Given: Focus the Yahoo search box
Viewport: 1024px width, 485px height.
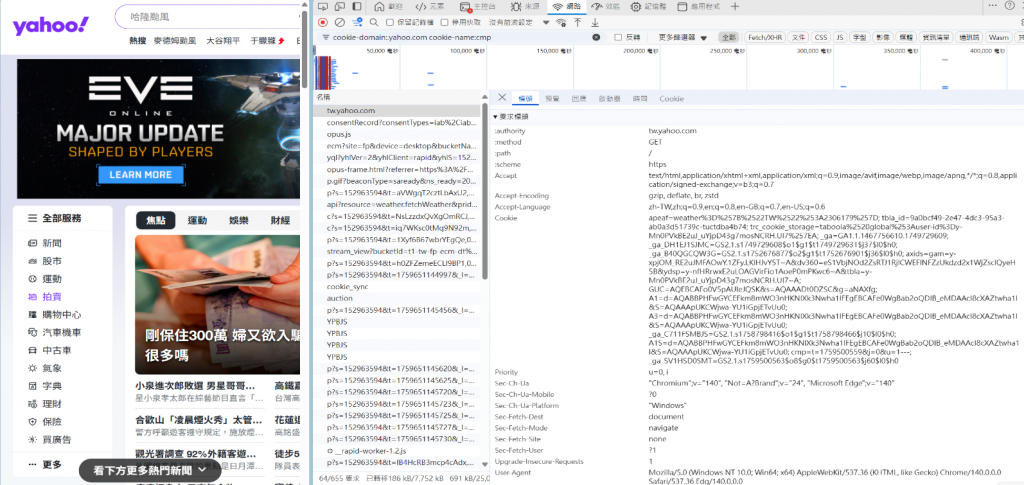Looking at the screenshot, I should [206, 17].
